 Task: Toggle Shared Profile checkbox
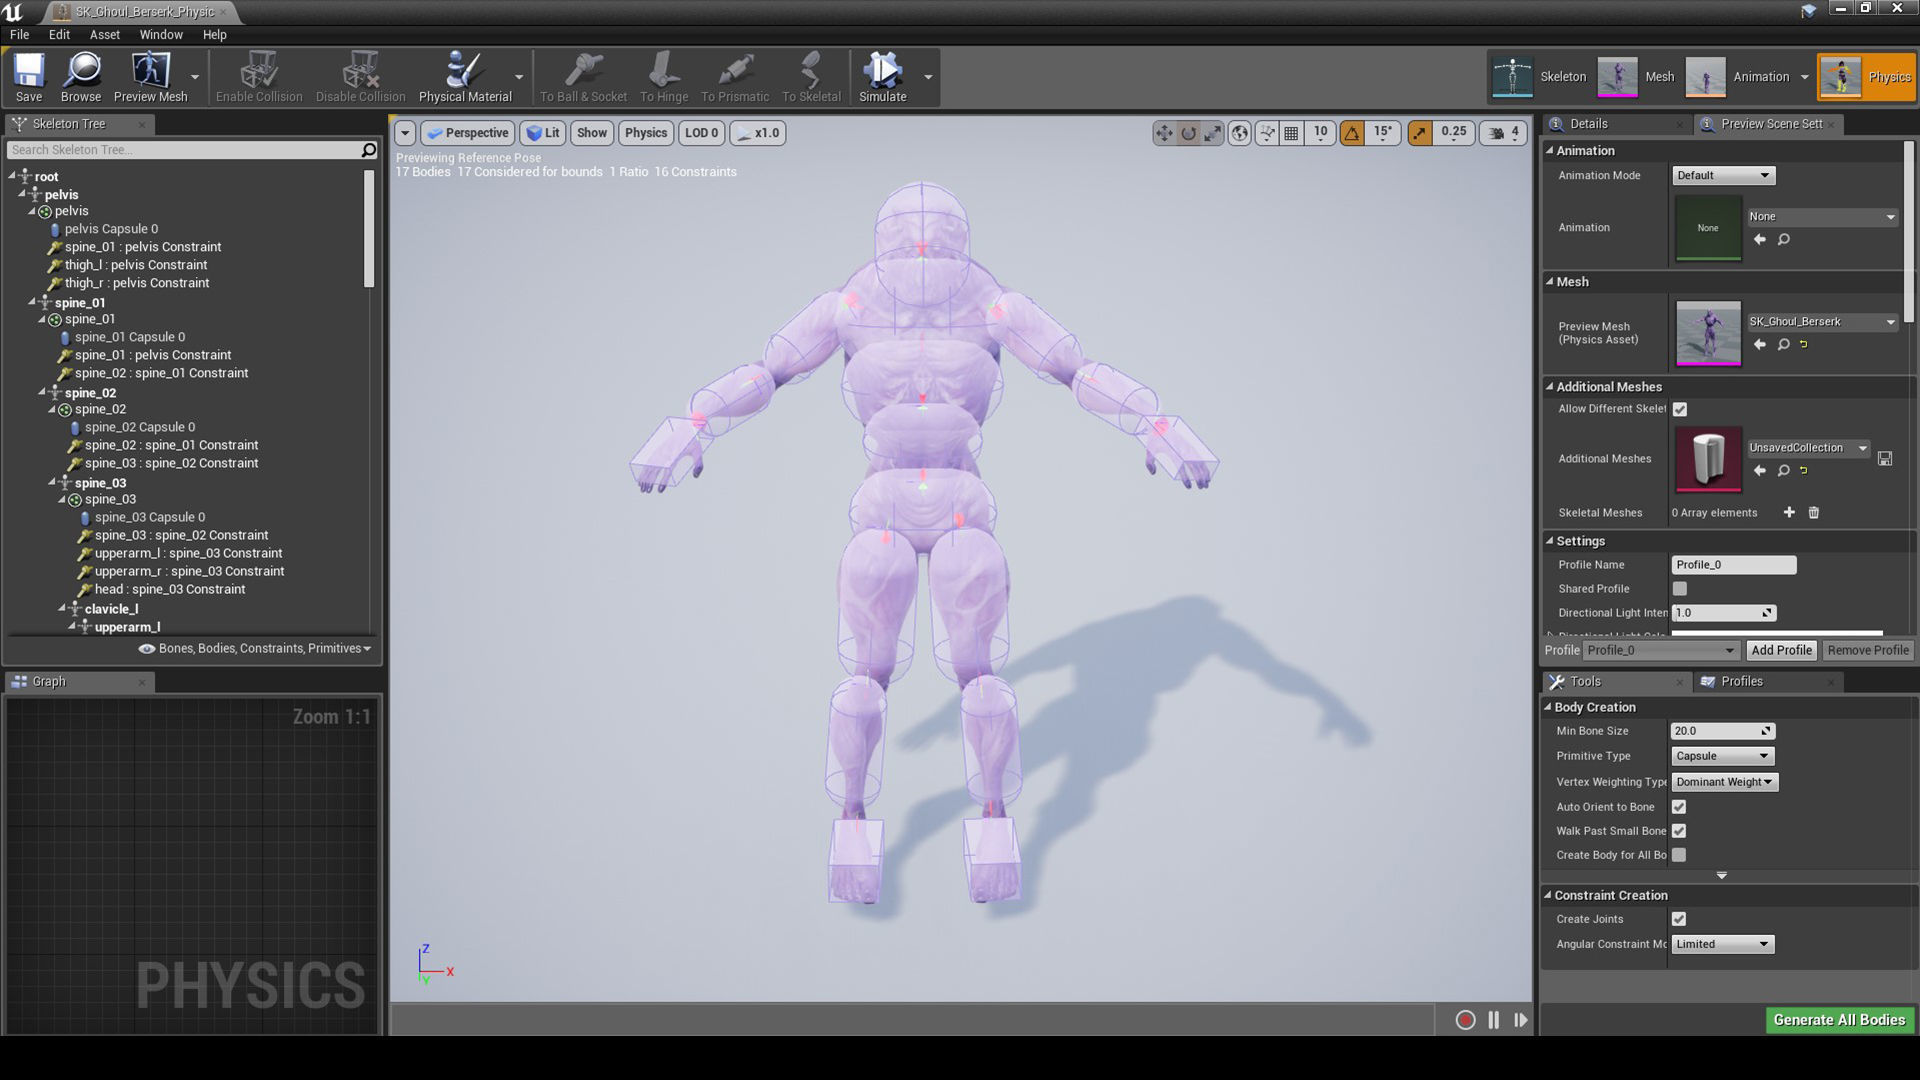(1679, 589)
